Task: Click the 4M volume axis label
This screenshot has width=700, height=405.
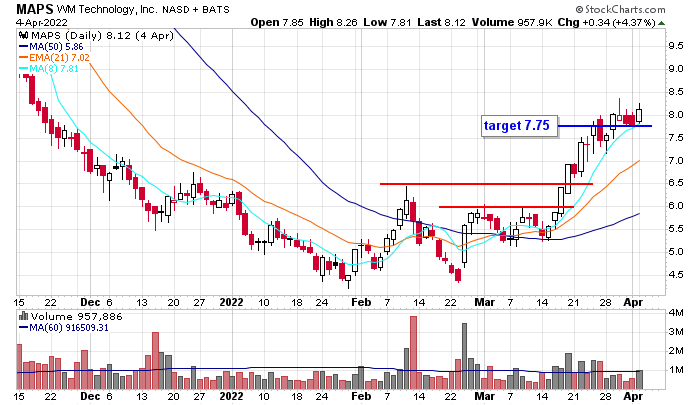Action: 676,313
